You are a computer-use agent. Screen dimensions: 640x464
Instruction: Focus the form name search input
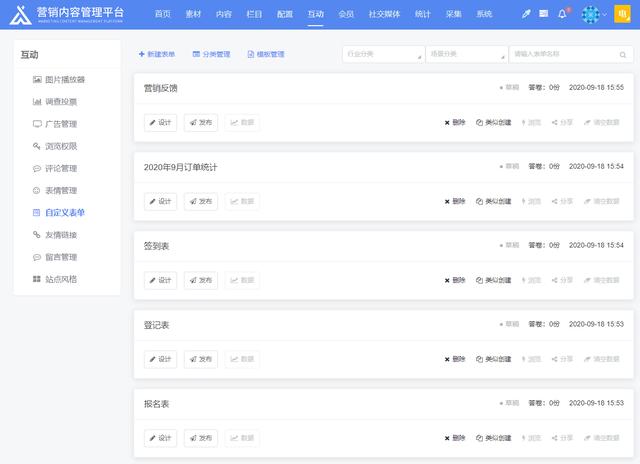[560, 54]
